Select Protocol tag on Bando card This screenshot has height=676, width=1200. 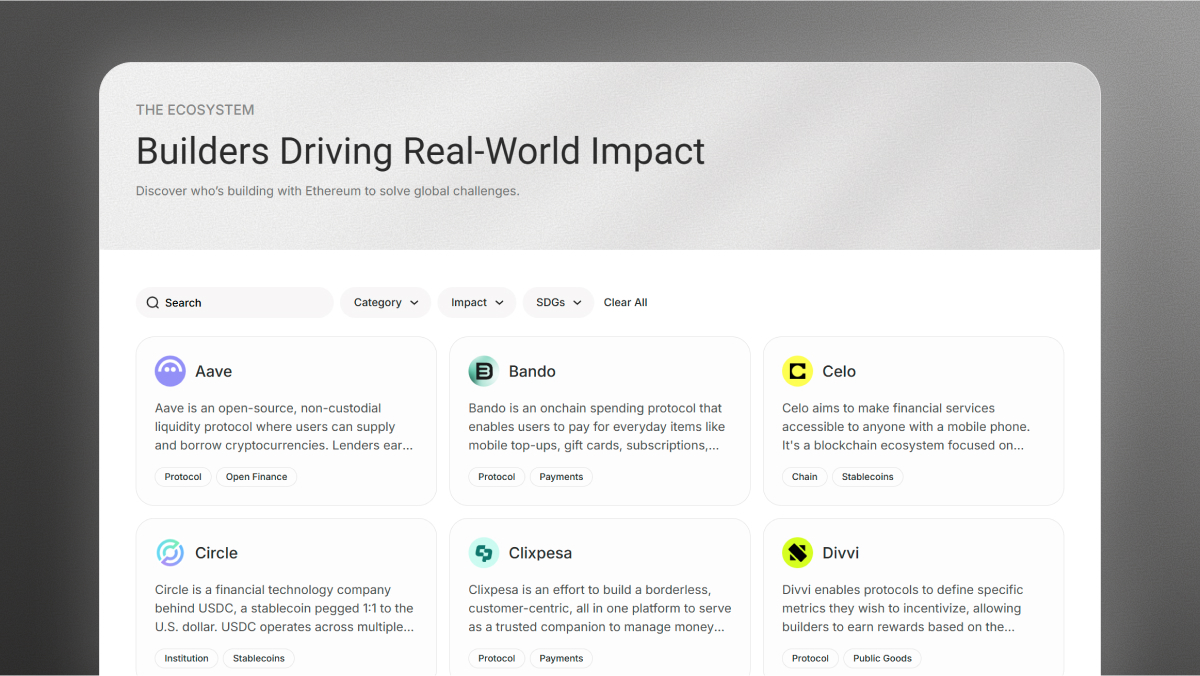tap(497, 477)
